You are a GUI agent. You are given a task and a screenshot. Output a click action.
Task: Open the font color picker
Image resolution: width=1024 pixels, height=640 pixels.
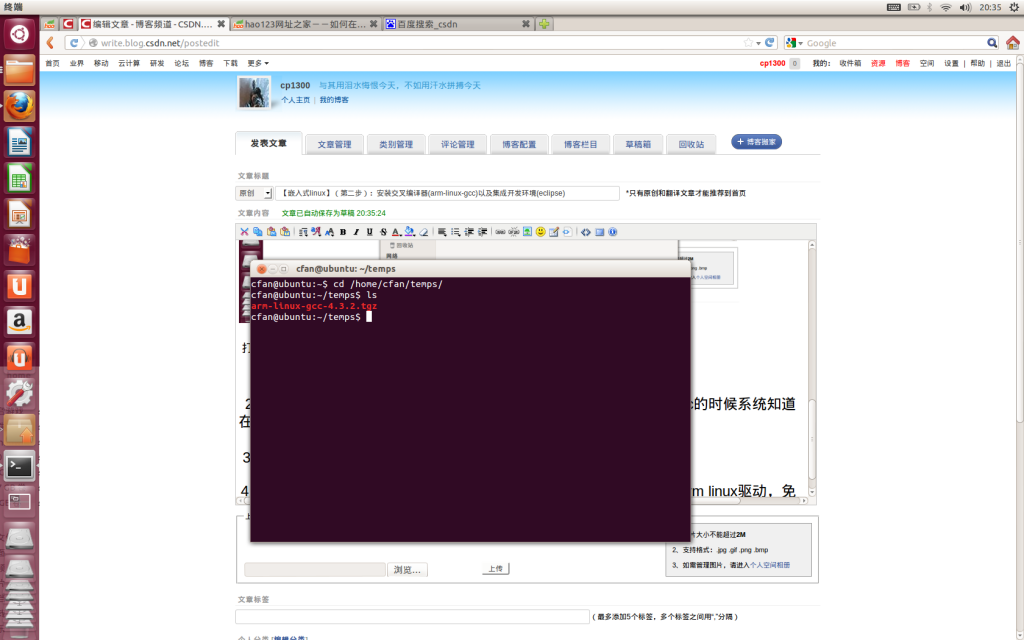tap(396, 232)
